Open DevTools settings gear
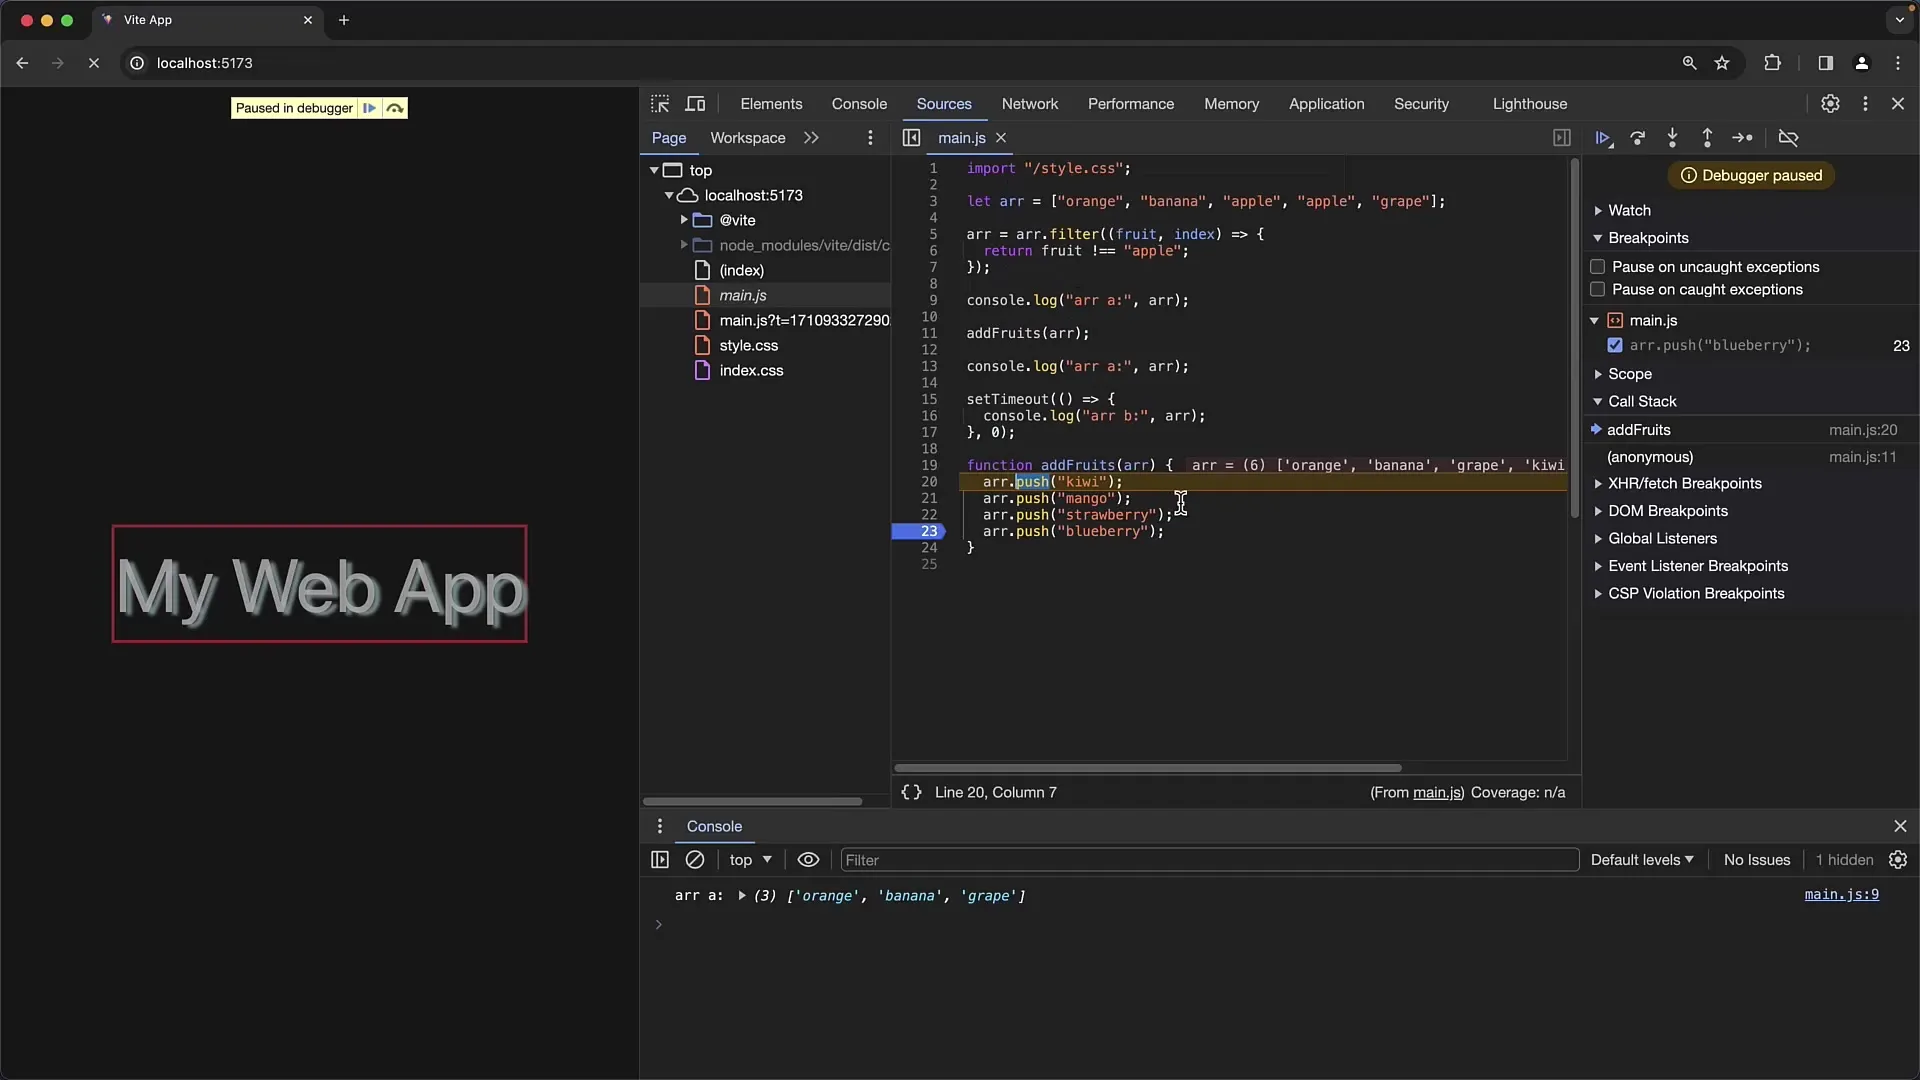 [x=1830, y=104]
